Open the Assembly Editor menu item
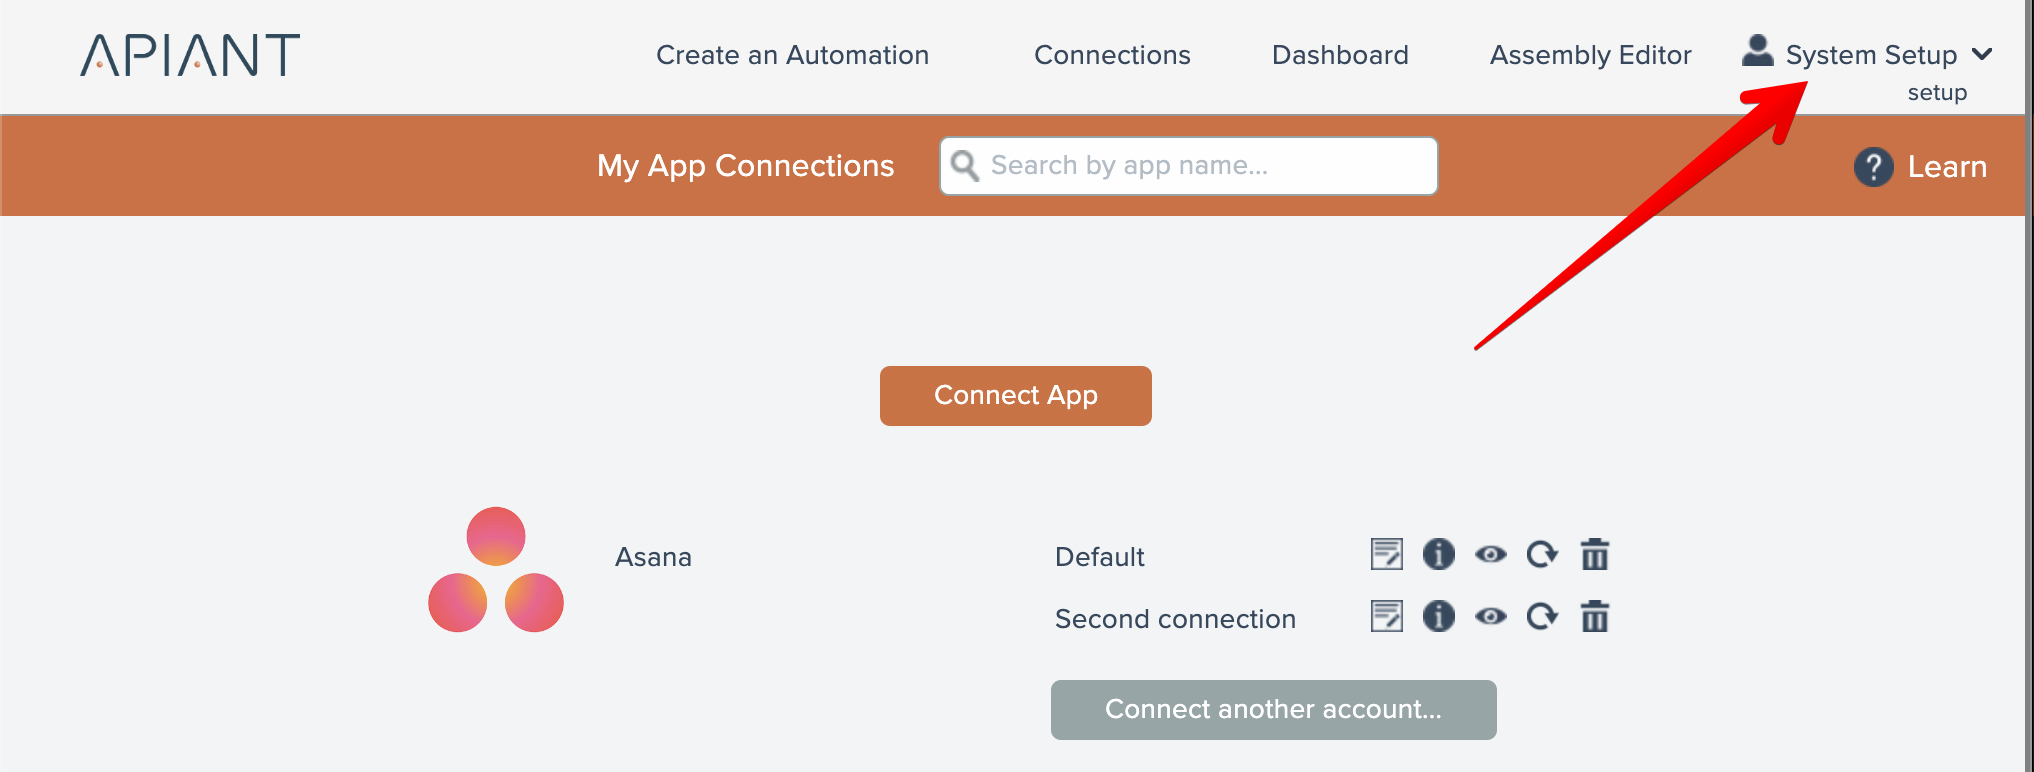Screen dimensions: 2034x772 (x=1590, y=55)
